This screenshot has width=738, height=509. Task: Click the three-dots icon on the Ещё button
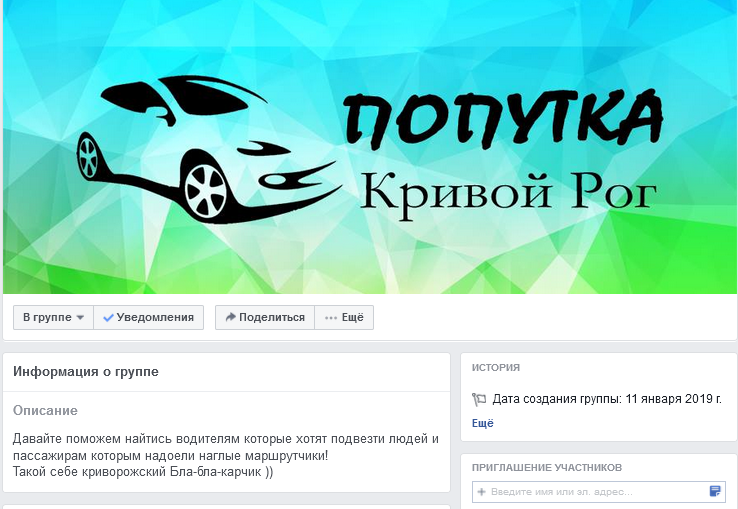331,318
